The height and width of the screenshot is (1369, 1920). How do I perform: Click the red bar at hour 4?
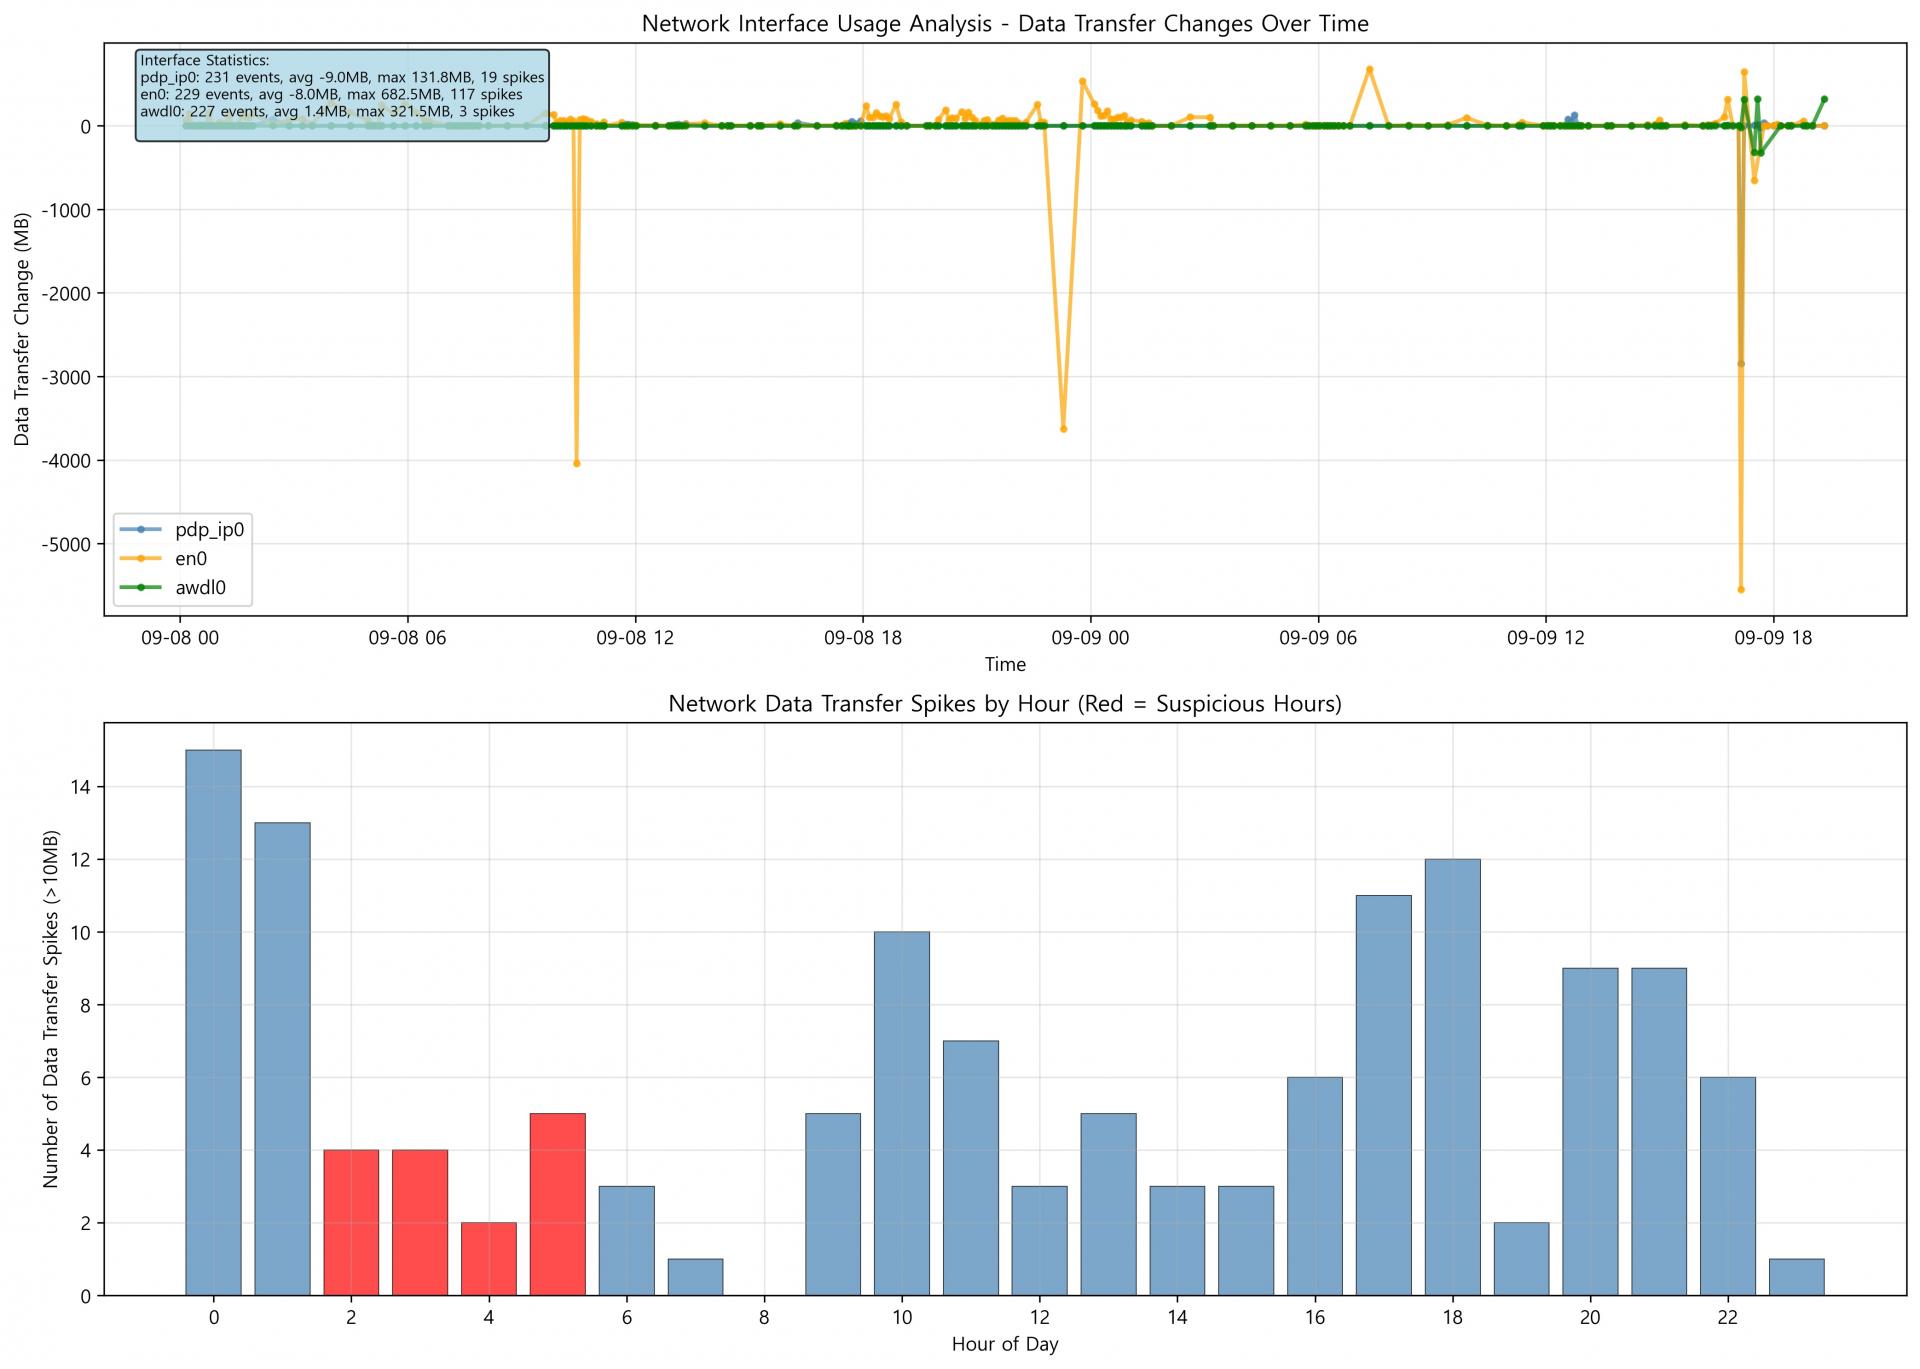(489, 1258)
